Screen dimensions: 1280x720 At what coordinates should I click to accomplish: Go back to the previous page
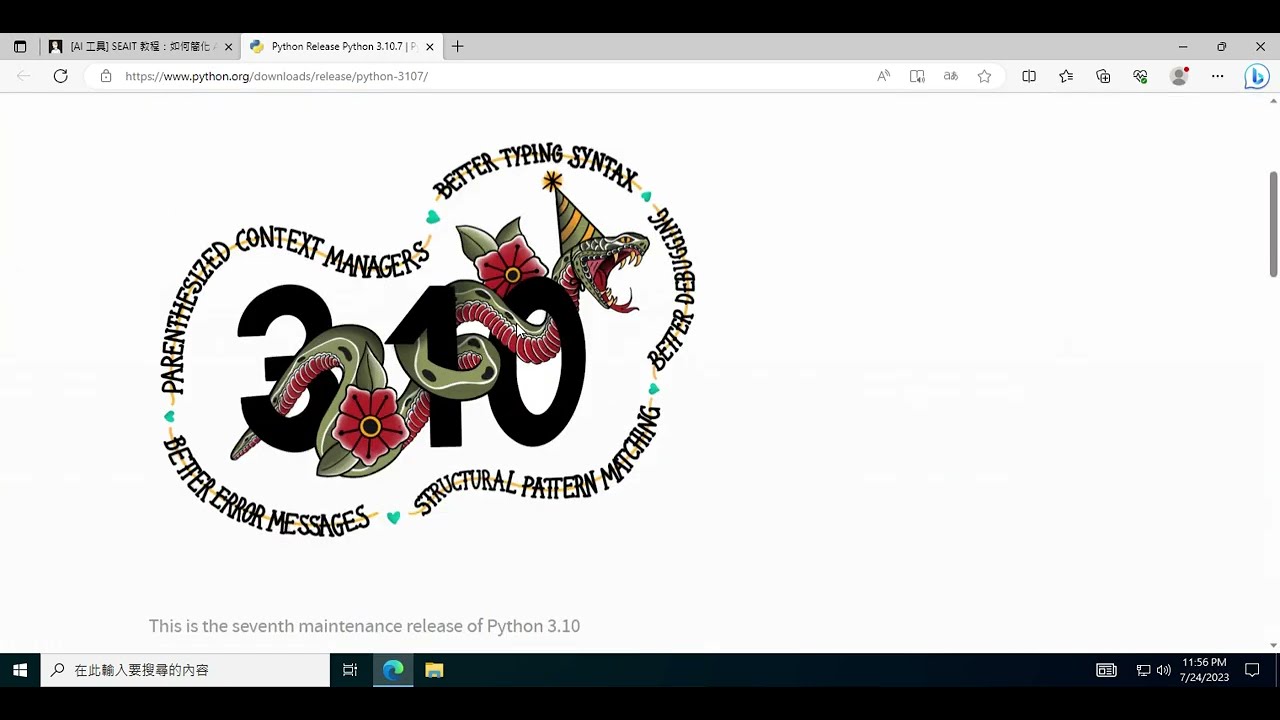pyautogui.click(x=24, y=76)
